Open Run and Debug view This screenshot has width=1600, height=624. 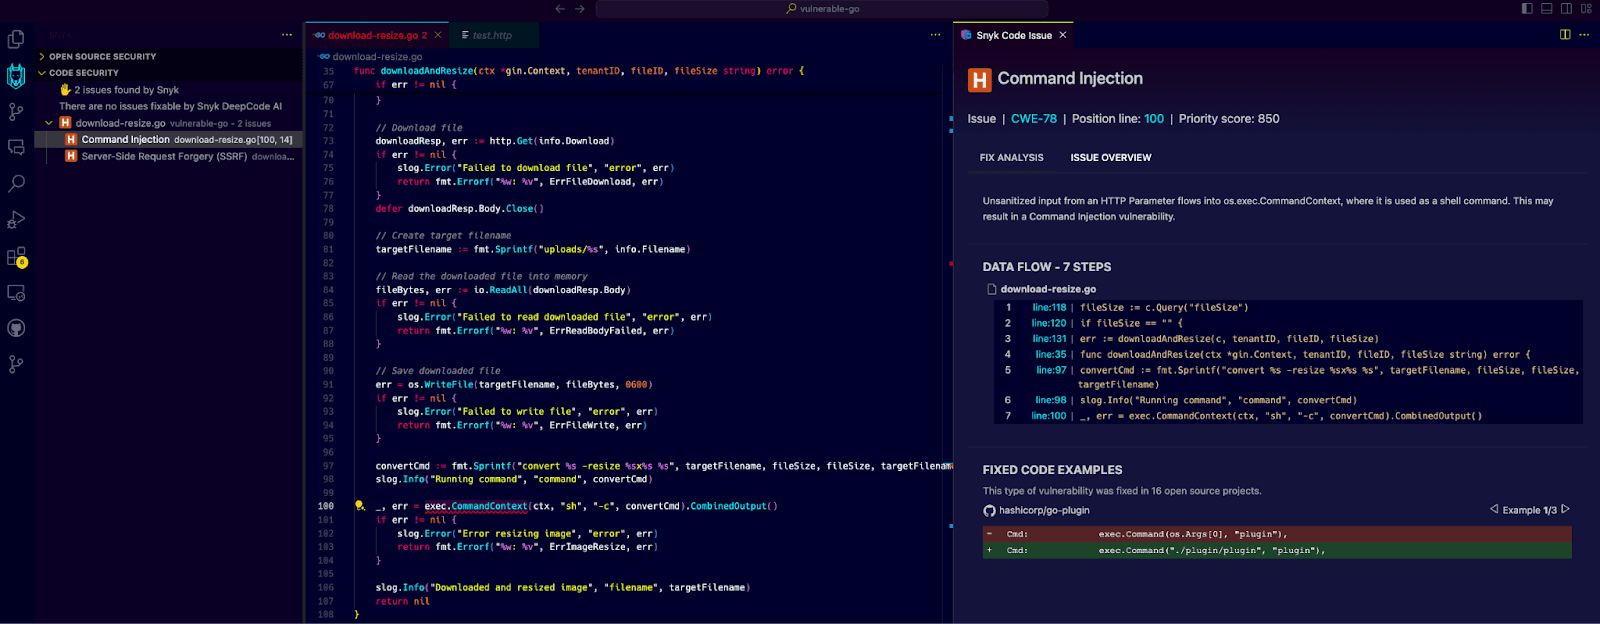point(16,220)
